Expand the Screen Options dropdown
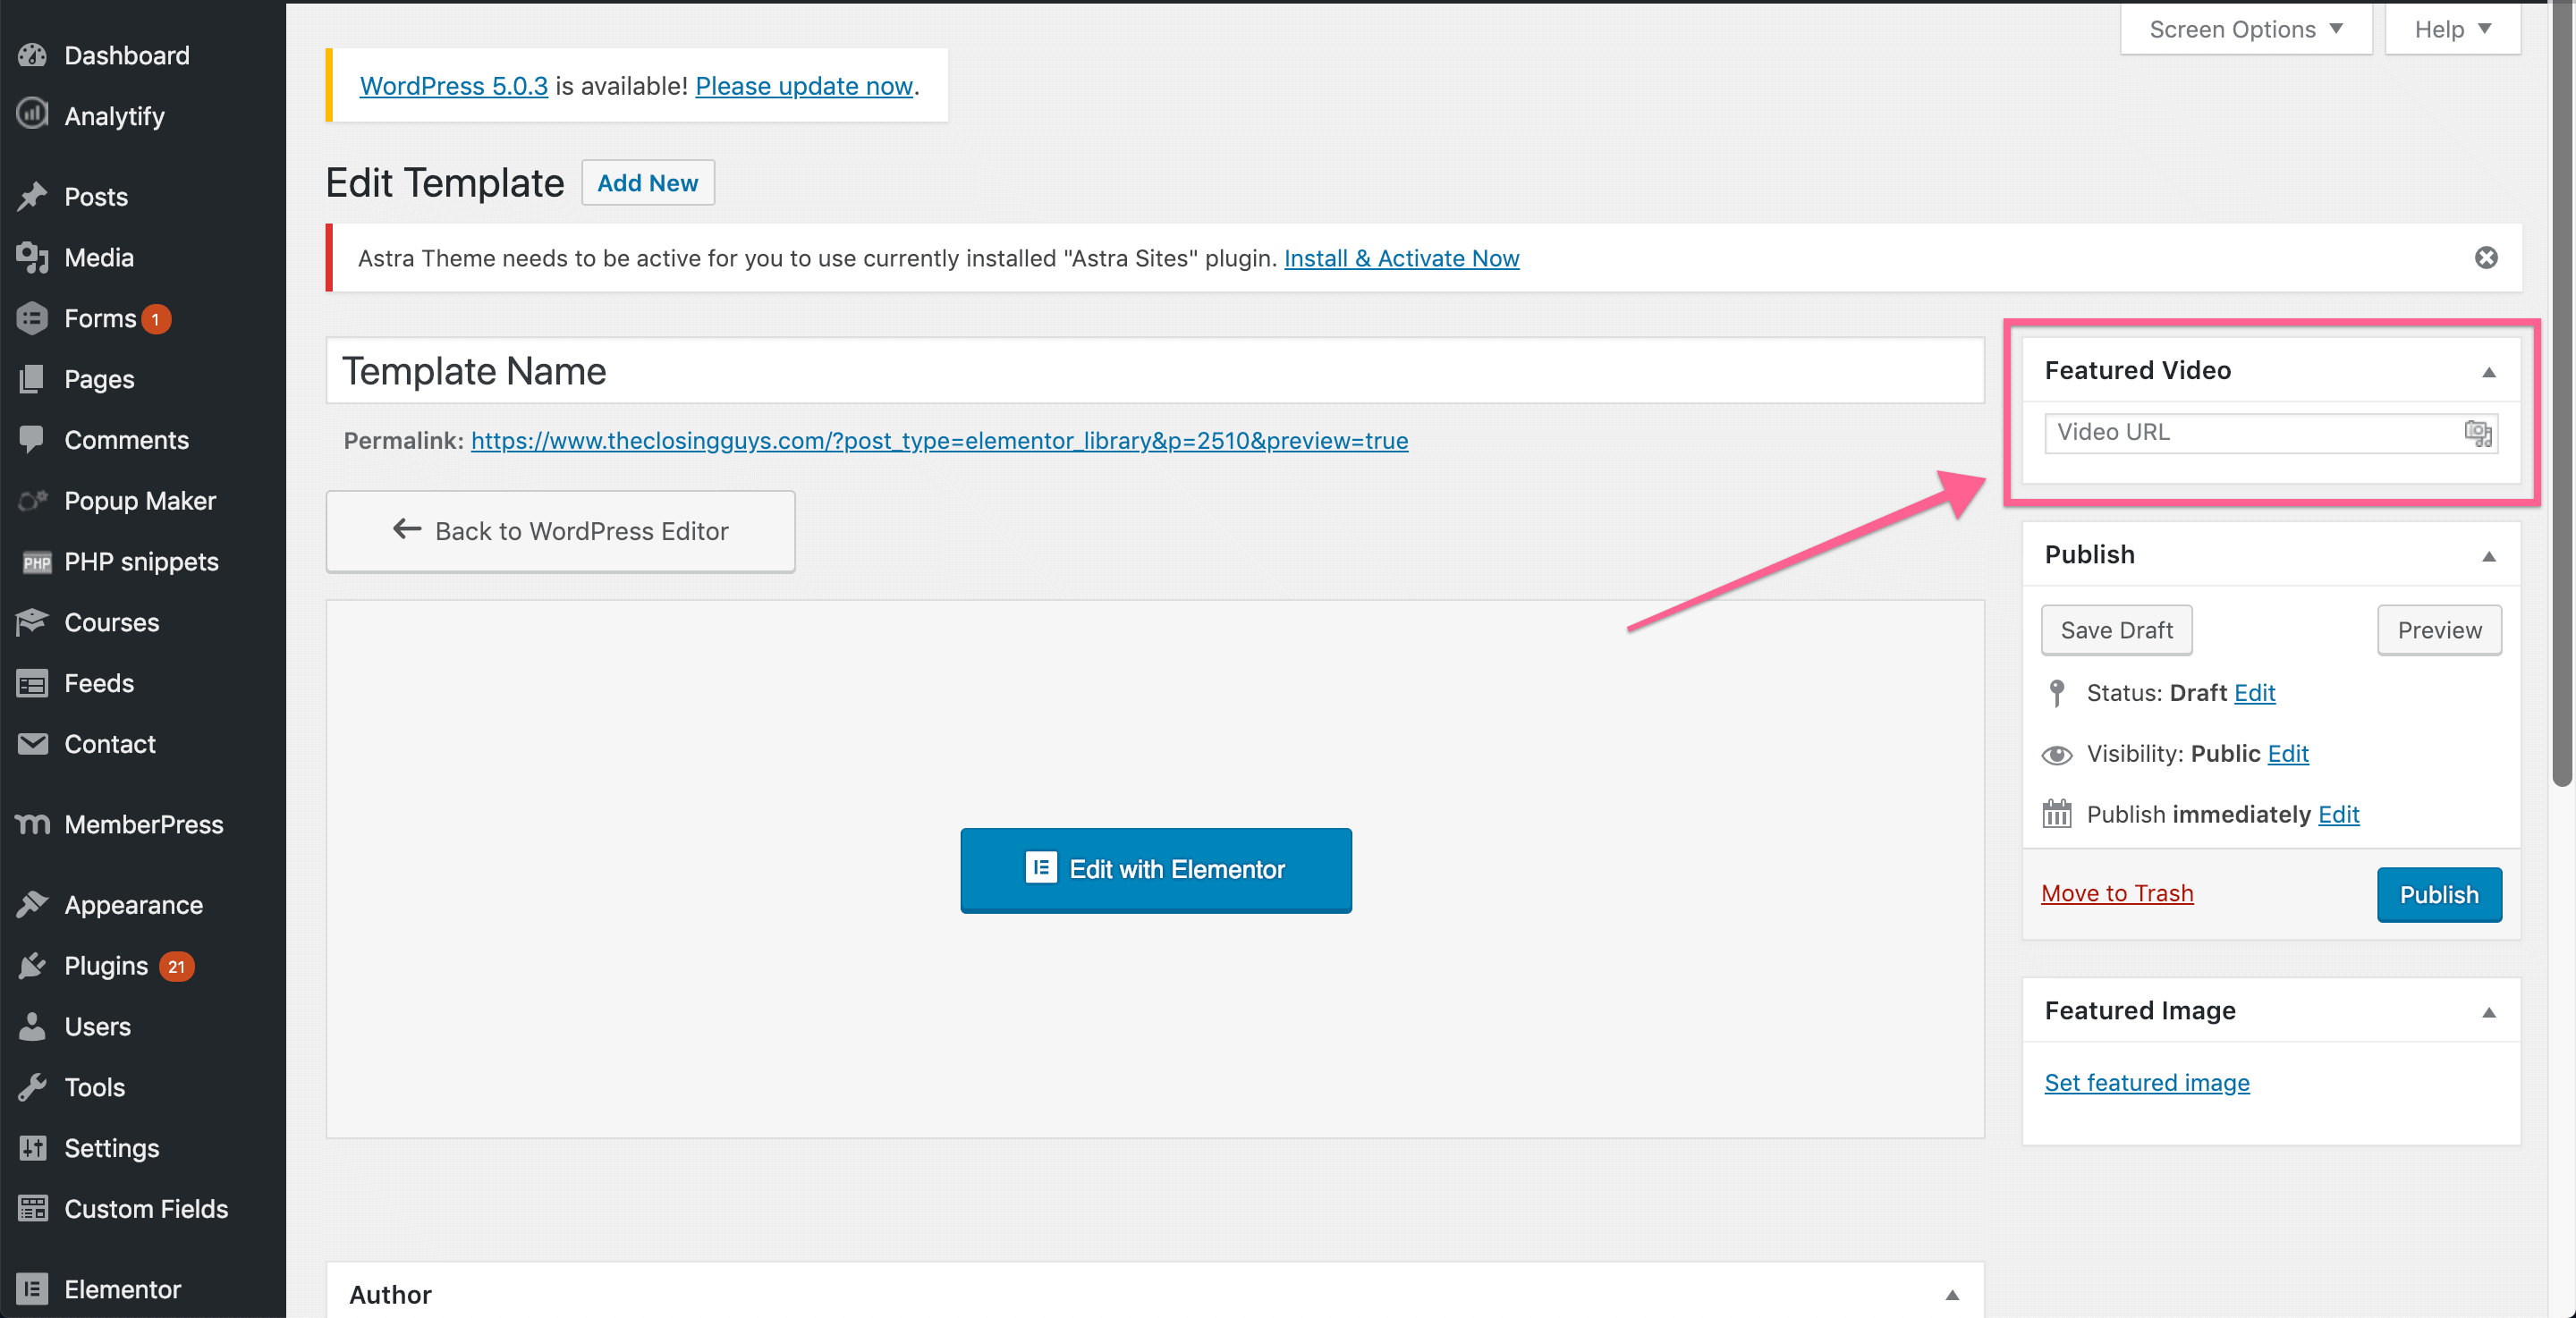Screen dimensions: 2576x1318 (x=2245, y=29)
